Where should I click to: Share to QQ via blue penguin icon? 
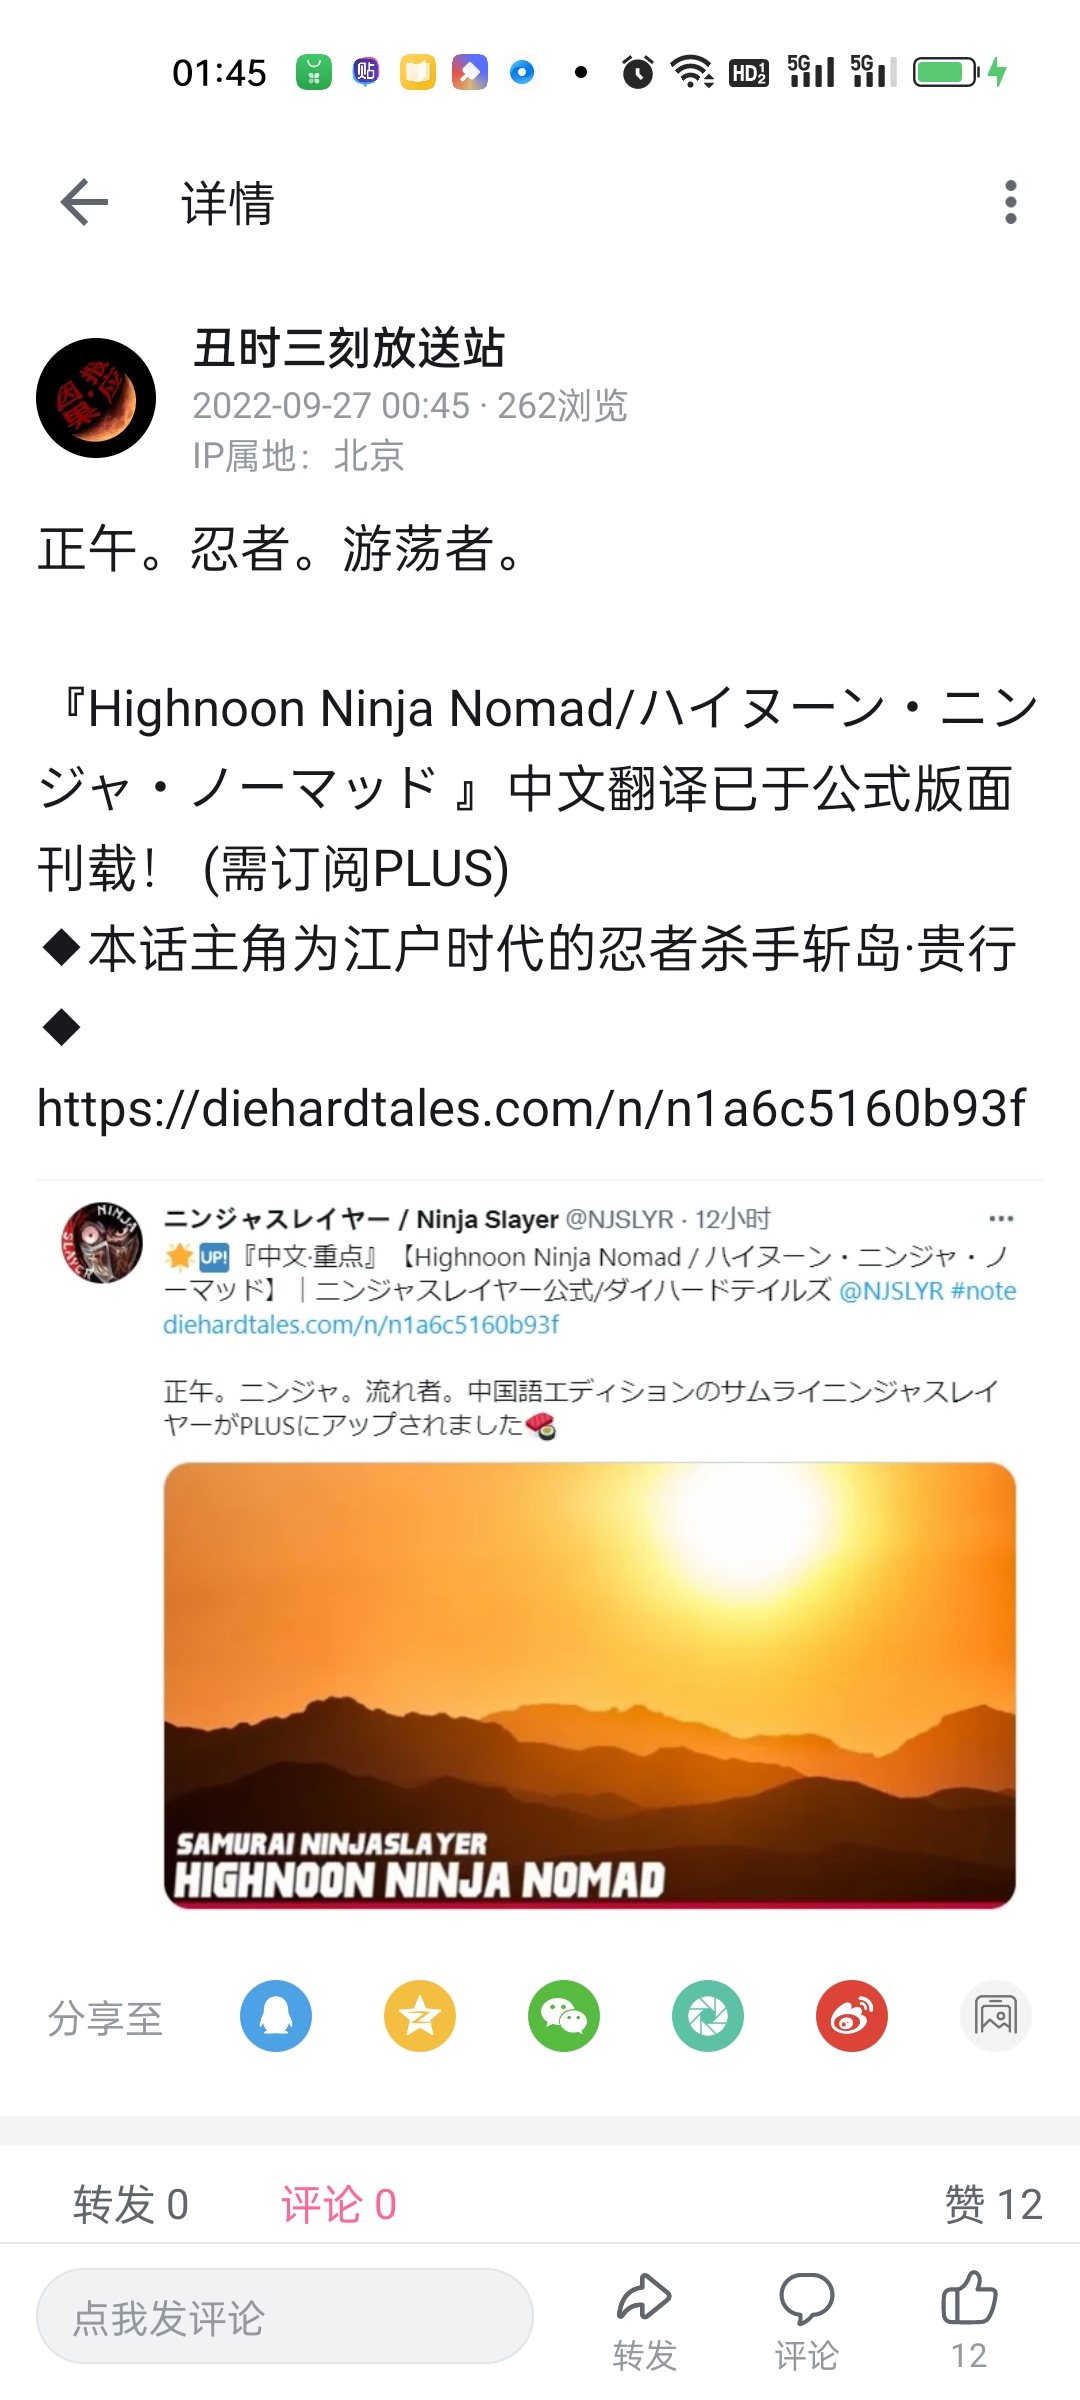[x=276, y=2016]
